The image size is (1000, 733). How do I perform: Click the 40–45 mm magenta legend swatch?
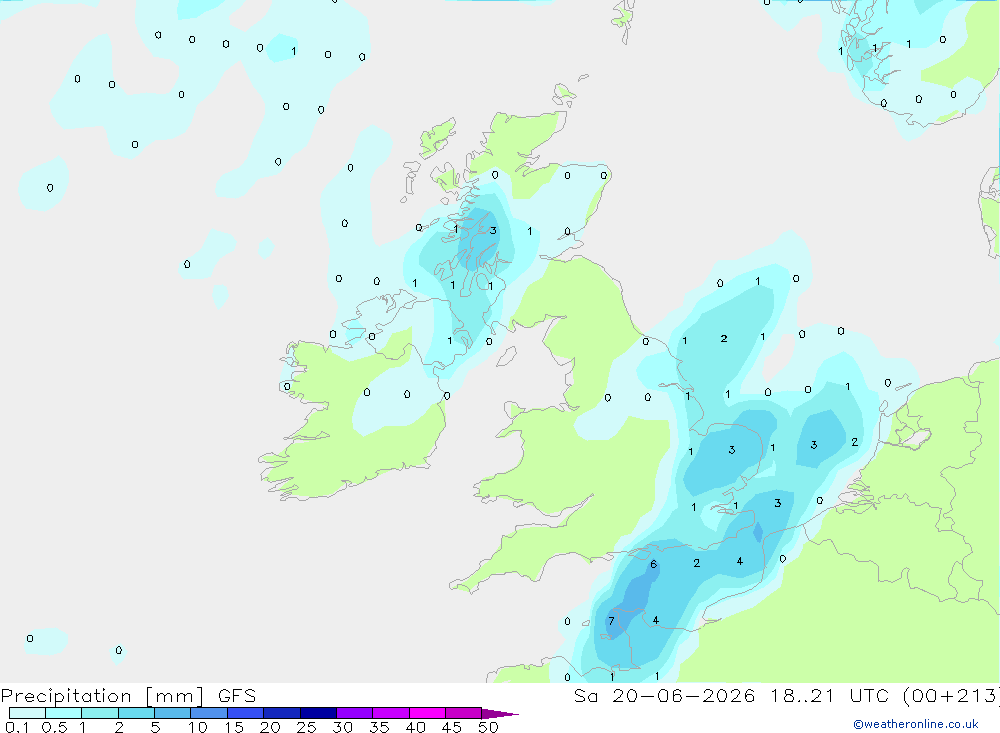pos(427,713)
